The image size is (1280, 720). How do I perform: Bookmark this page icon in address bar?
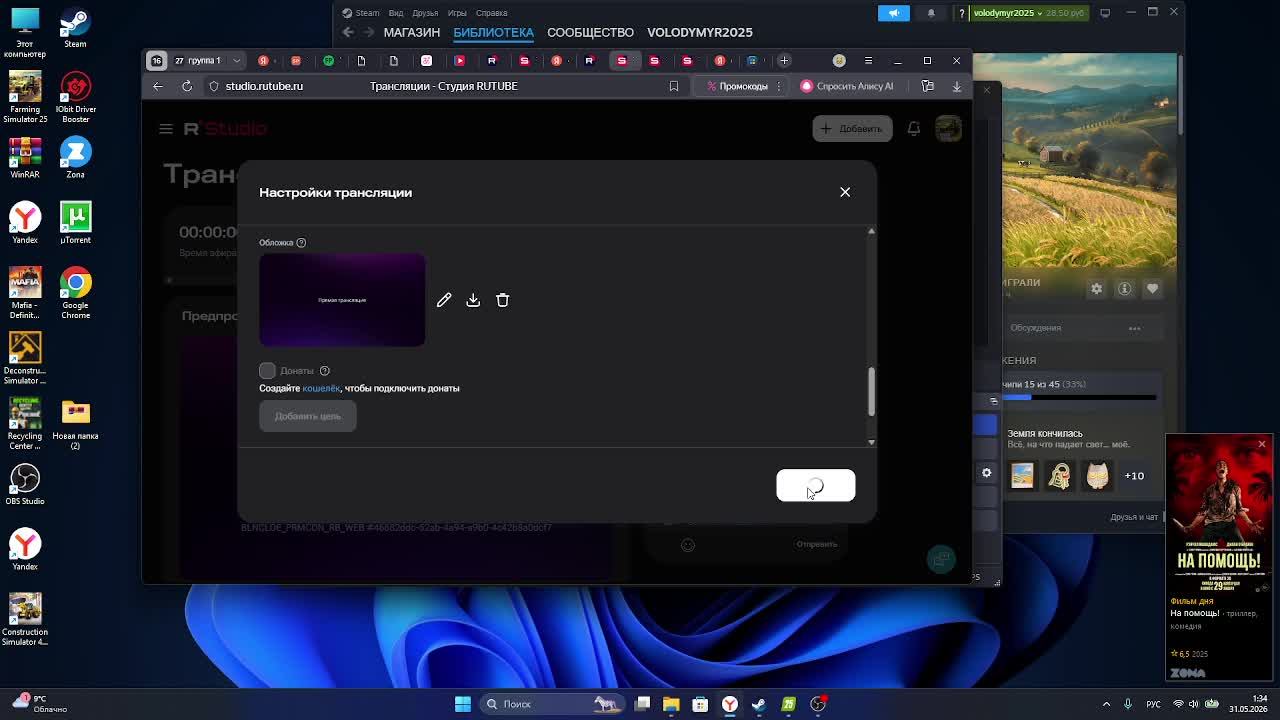(x=674, y=86)
